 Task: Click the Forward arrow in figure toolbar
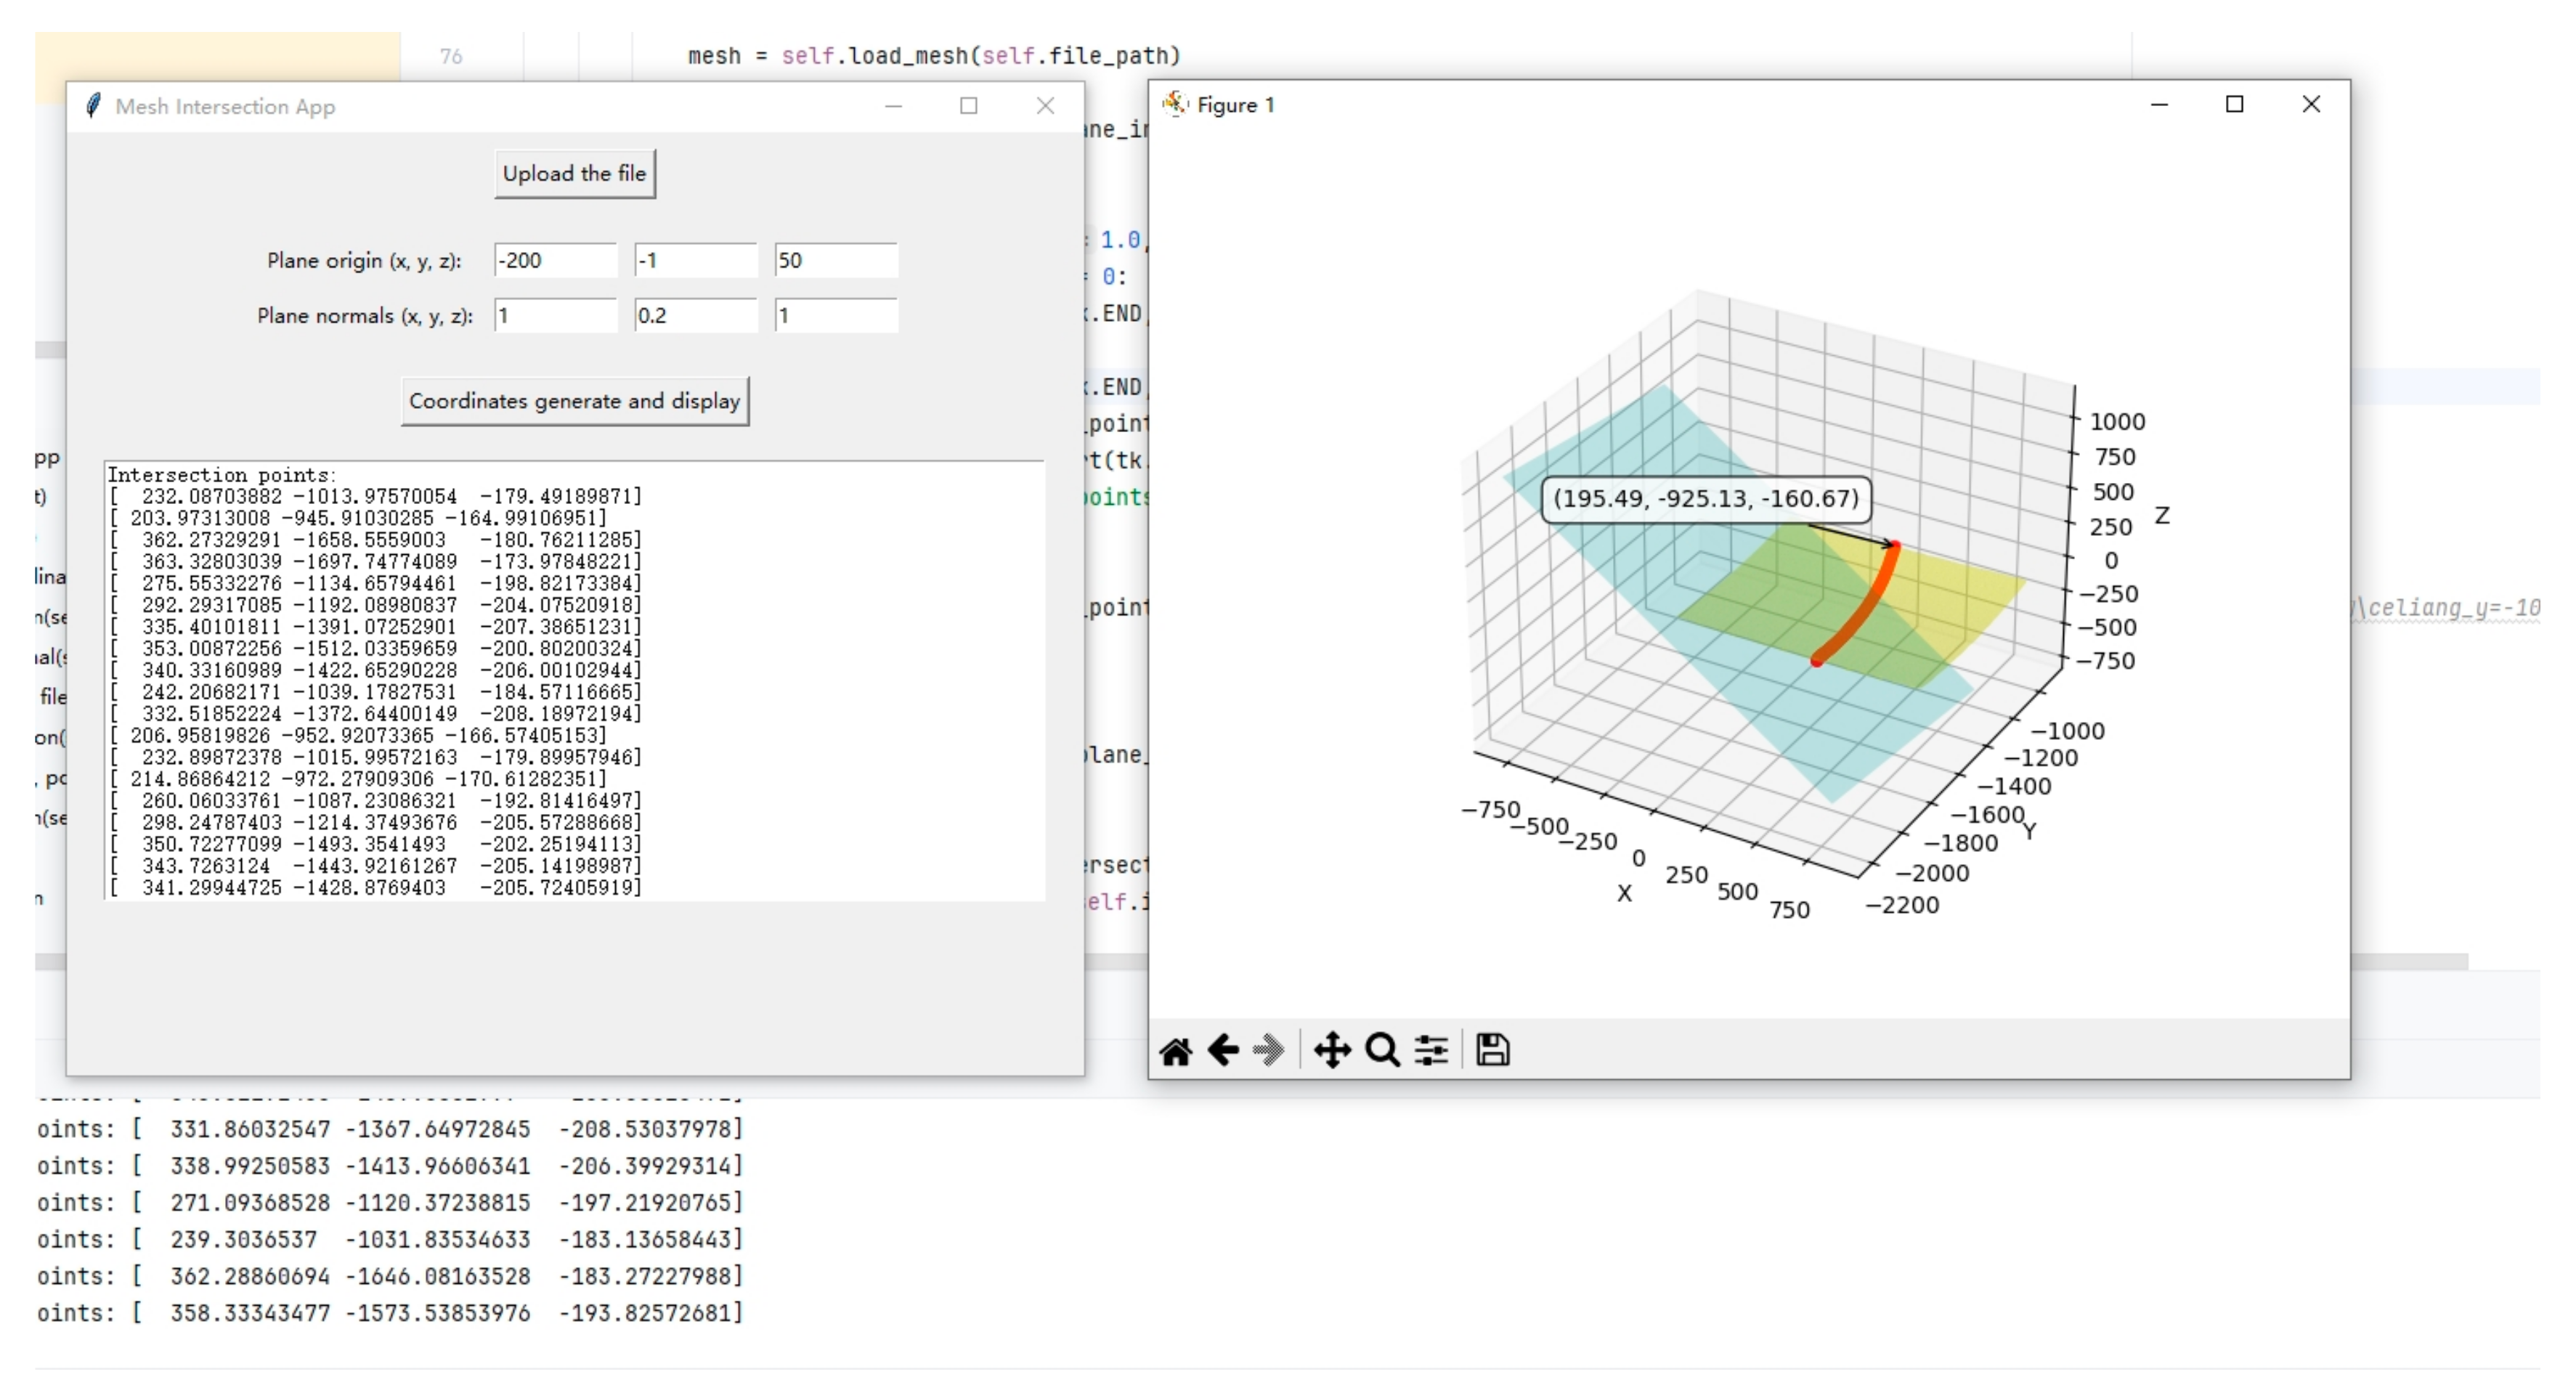click(1269, 1051)
